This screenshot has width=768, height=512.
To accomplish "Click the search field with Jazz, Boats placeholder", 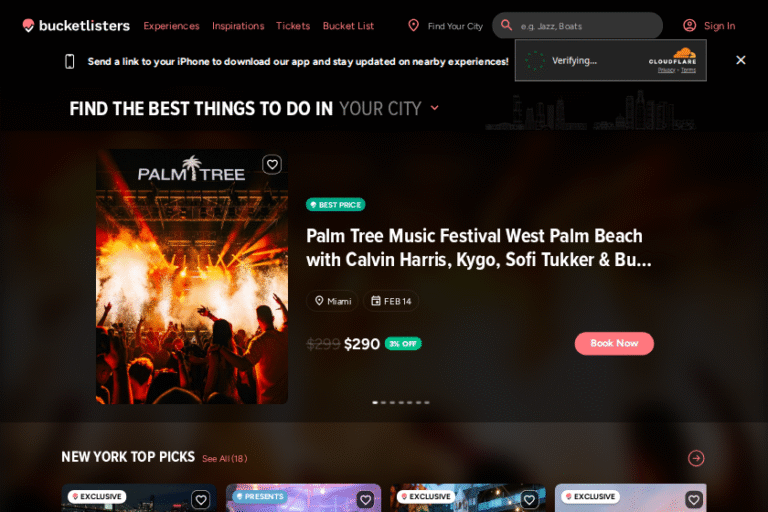I will point(577,26).
